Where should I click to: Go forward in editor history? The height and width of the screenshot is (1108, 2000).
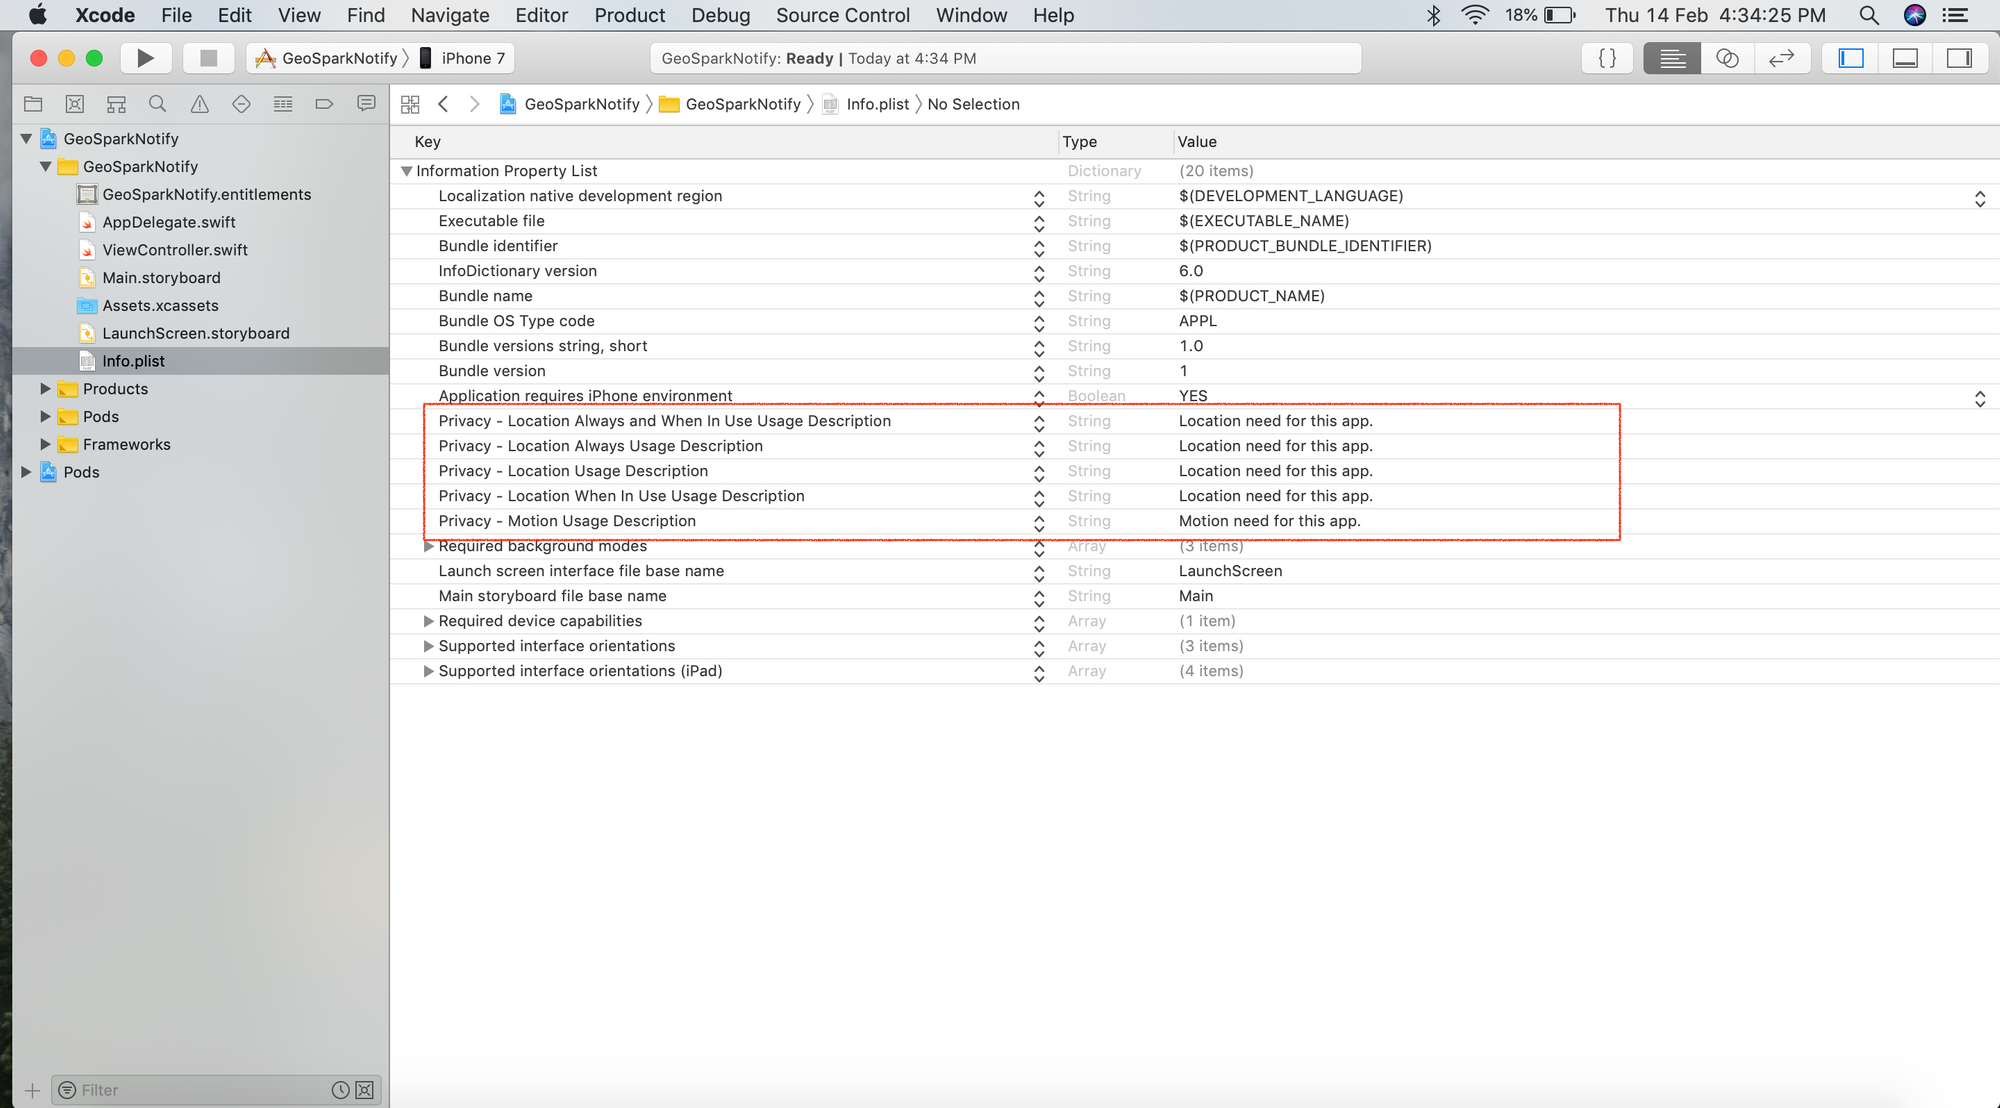click(475, 104)
